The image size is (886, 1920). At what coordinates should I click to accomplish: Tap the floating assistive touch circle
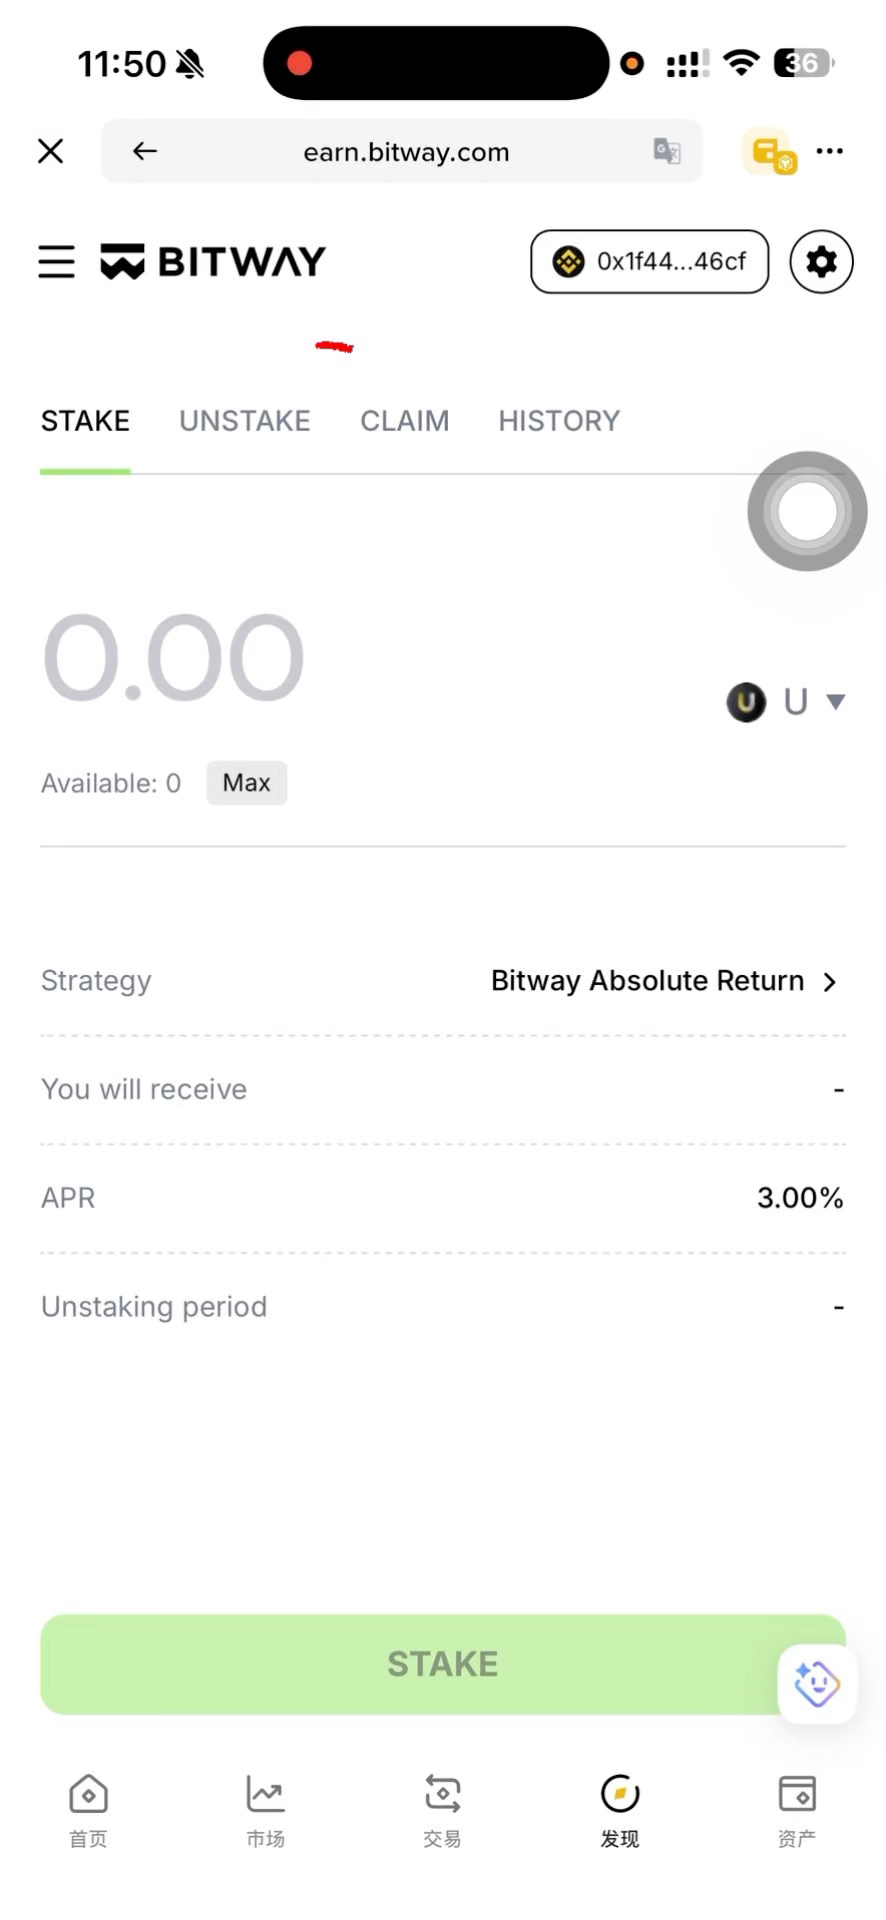click(x=807, y=511)
